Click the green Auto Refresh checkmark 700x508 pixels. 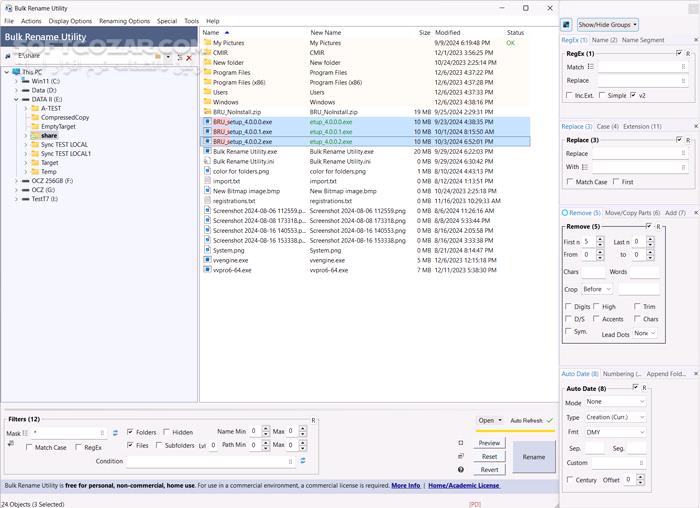point(550,421)
